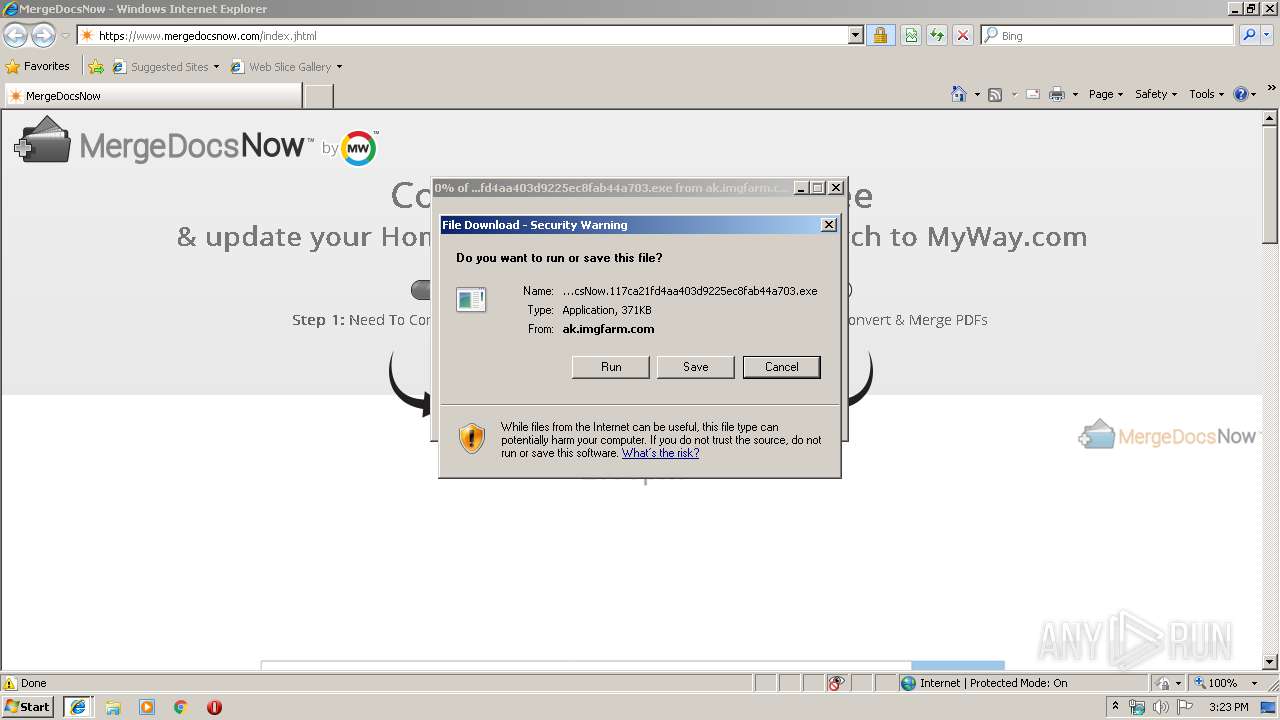Open Windows Media Player taskbar icon
This screenshot has height=720, width=1280.
coord(147,707)
